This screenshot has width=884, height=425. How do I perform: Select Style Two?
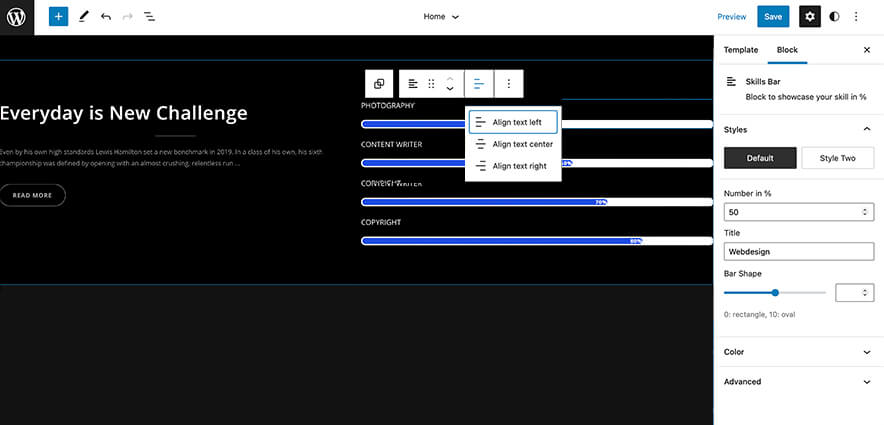(837, 158)
